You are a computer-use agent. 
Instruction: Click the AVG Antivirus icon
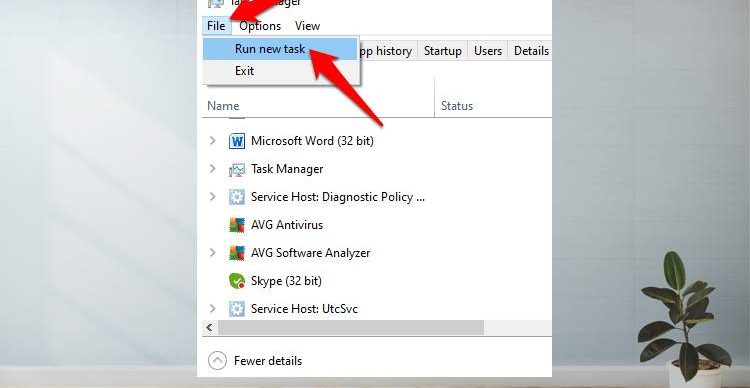point(237,225)
